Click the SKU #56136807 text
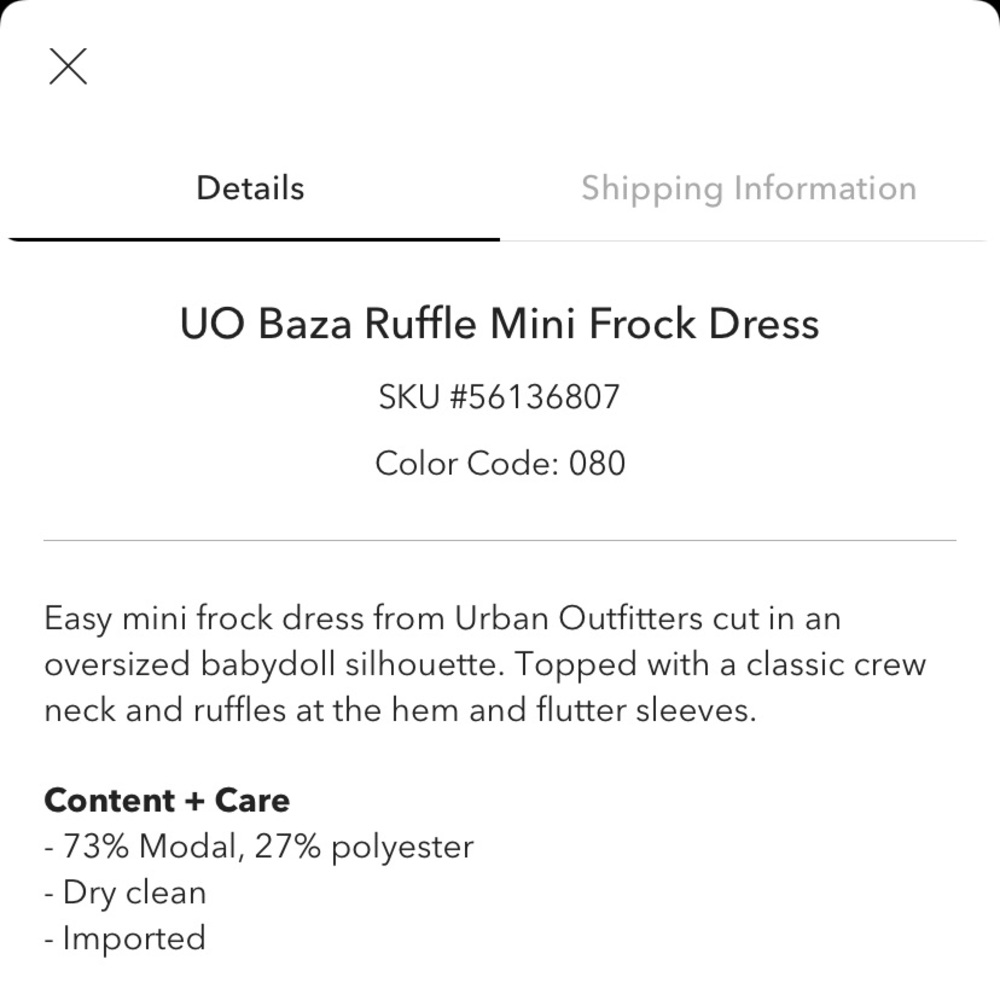This screenshot has height=1000, width=1000. tap(500, 396)
